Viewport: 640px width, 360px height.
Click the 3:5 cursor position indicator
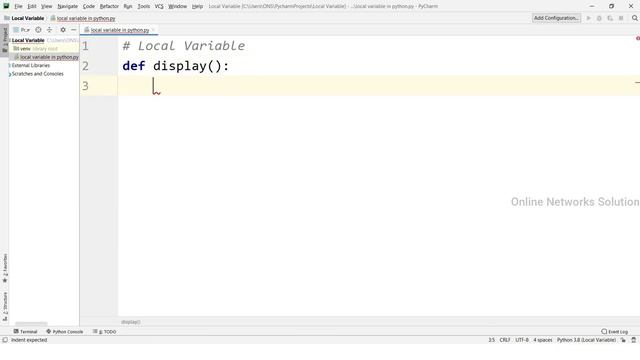pos(491,340)
